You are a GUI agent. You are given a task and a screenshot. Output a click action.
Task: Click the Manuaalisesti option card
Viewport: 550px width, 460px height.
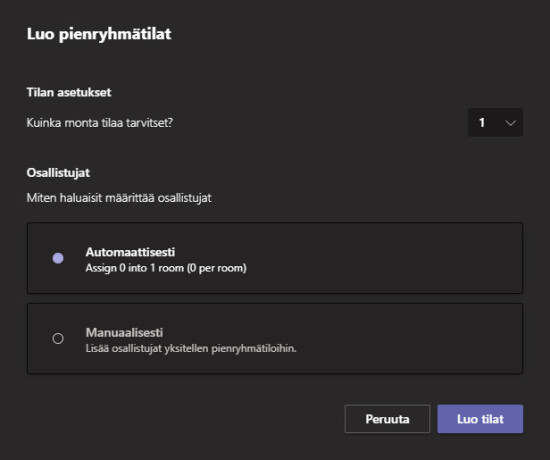(275, 339)
